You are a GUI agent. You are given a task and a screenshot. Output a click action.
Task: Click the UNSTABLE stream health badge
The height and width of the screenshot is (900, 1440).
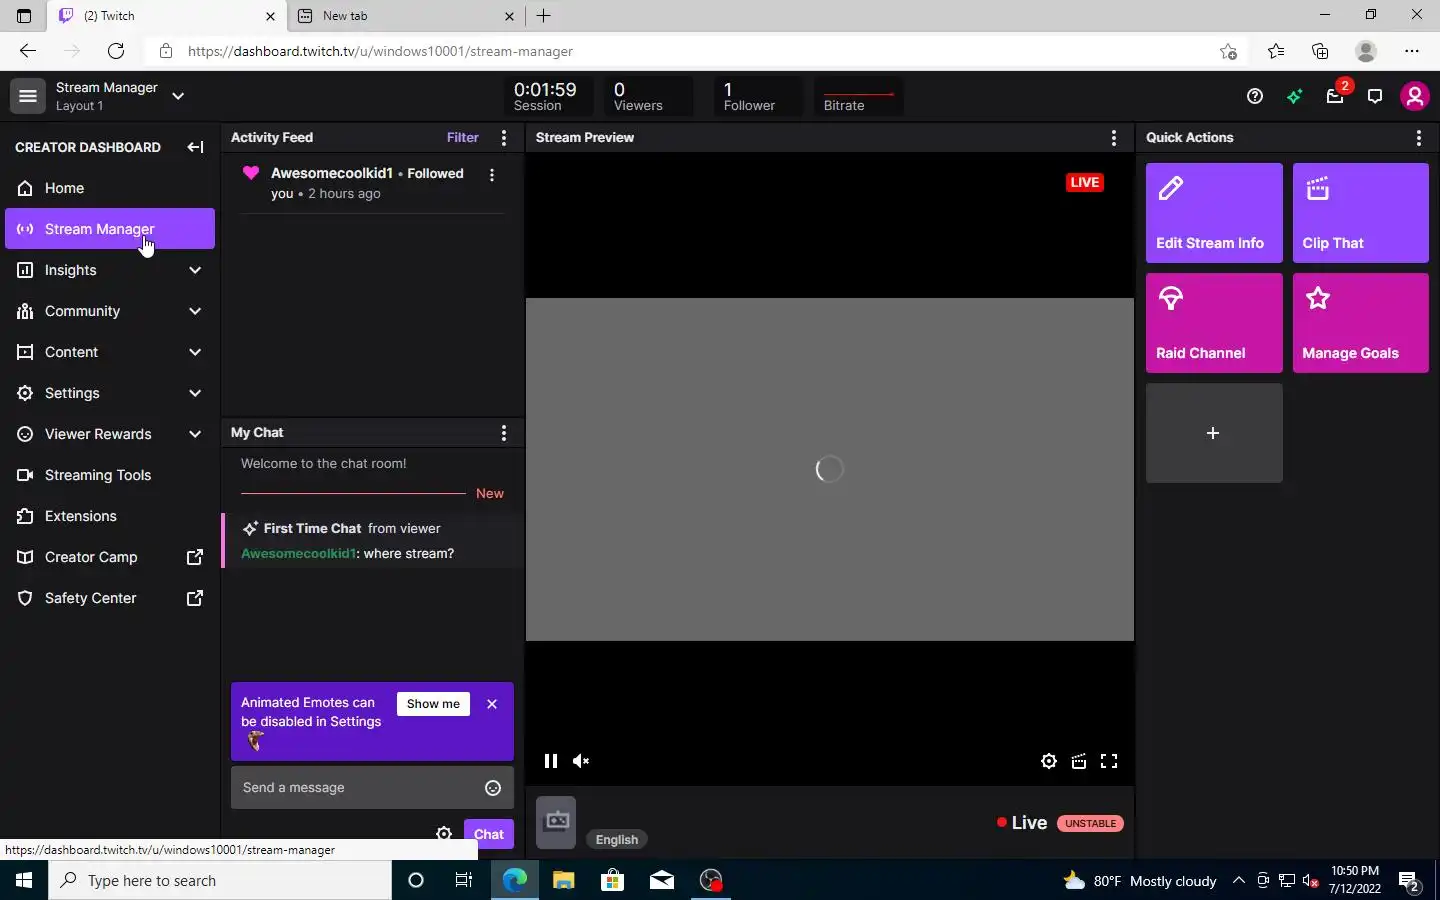coord(1090,823)
